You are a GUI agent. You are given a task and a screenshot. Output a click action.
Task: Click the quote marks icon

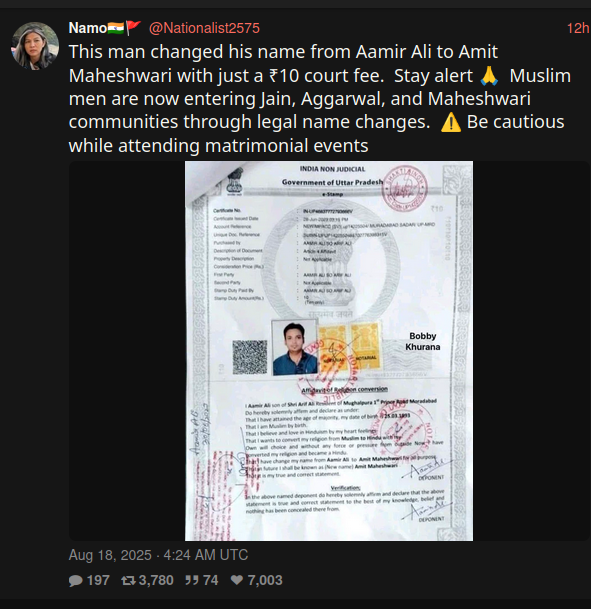tap(192, 580)
